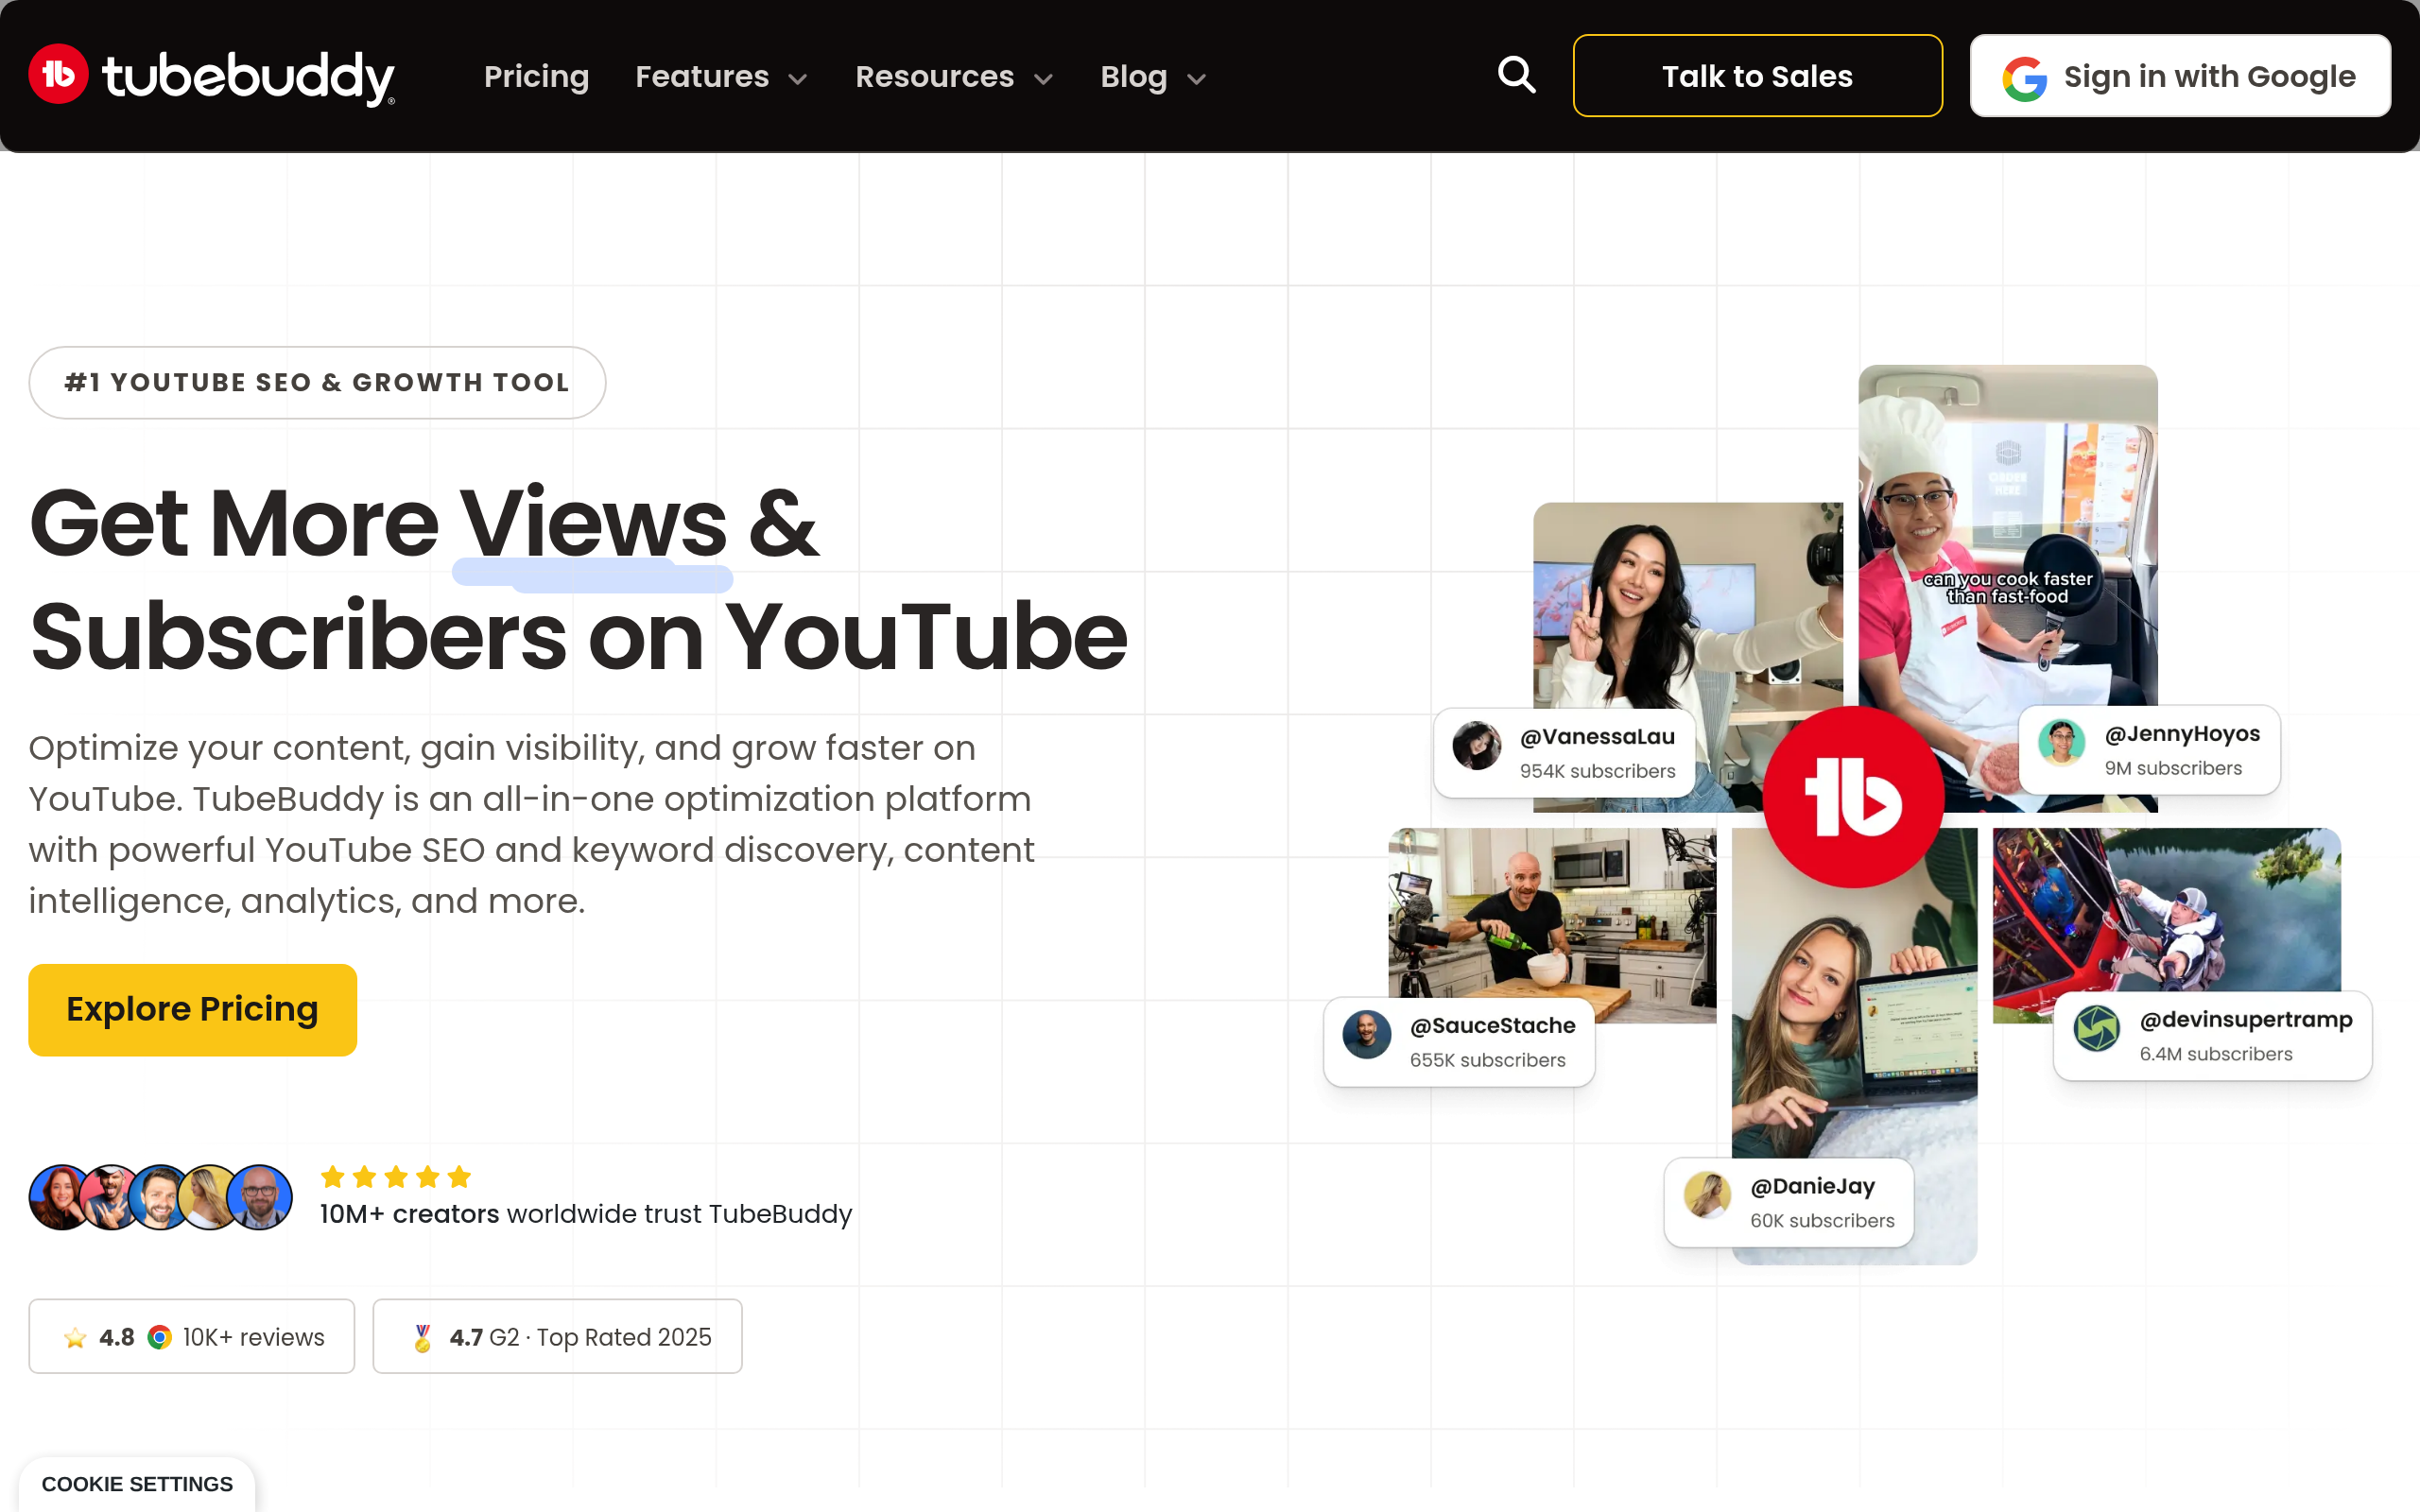Click the @VanessaLau handle text

[1597, 737]
